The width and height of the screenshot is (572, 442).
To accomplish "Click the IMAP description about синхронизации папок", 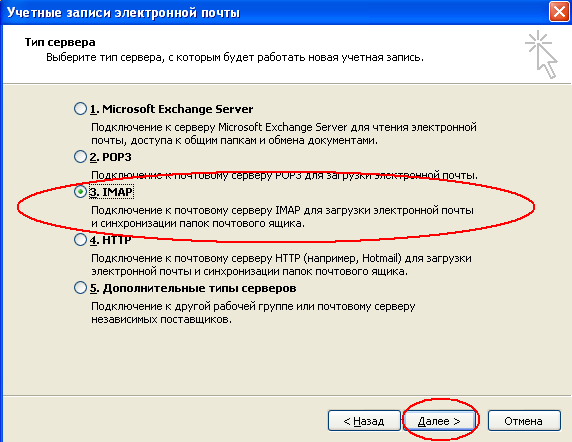I will (x=282, y=217).
